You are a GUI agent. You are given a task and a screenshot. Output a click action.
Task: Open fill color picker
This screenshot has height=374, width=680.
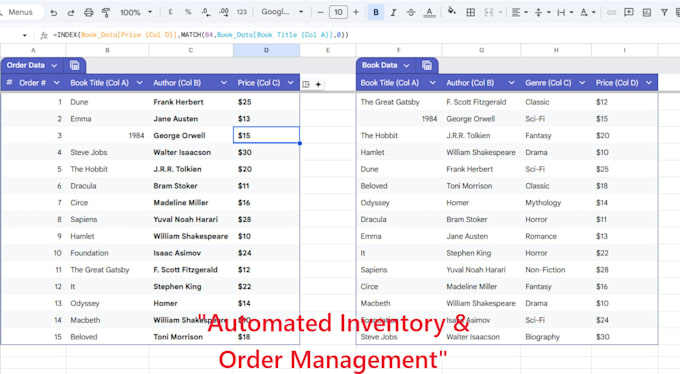(x=451, y=12)
